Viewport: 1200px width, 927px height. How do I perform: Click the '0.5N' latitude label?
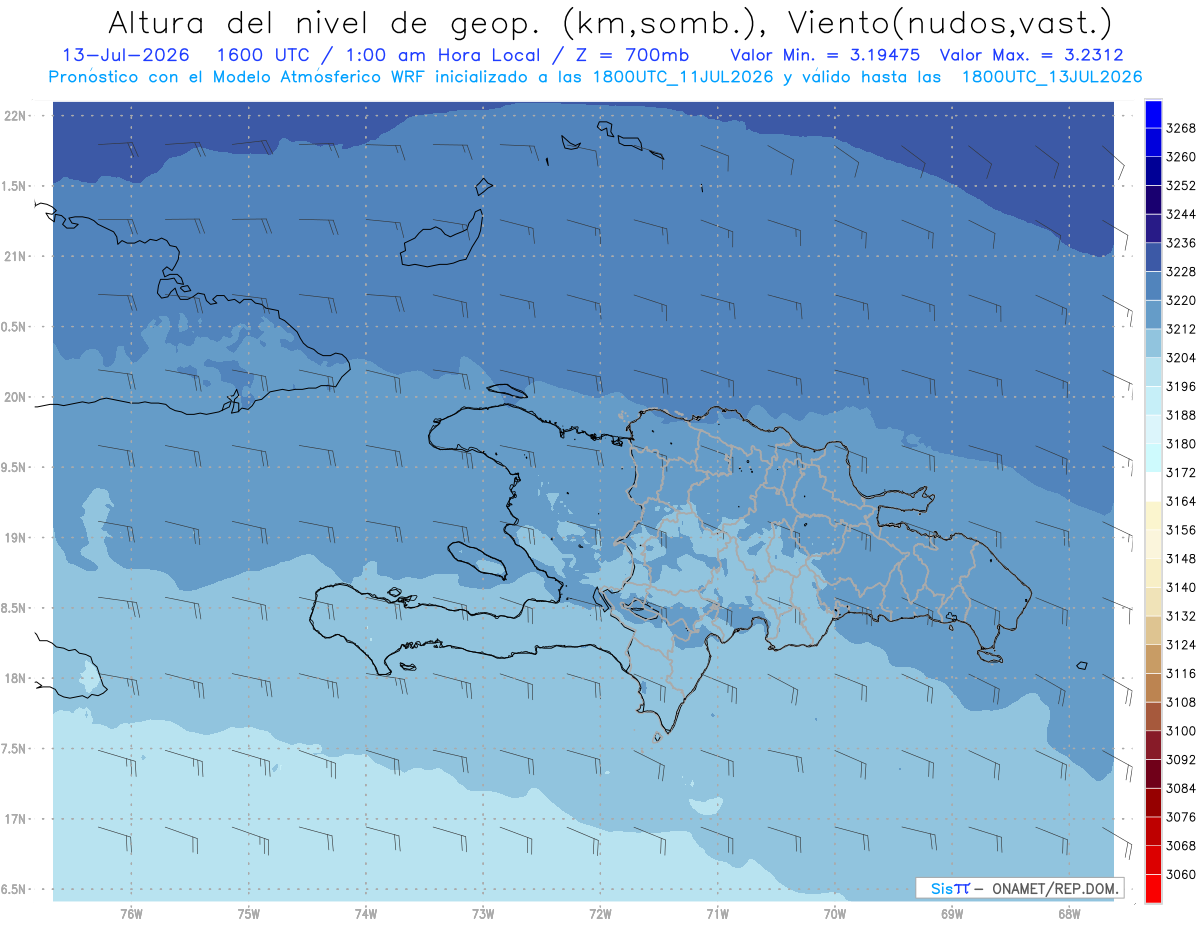coord(13,327)
